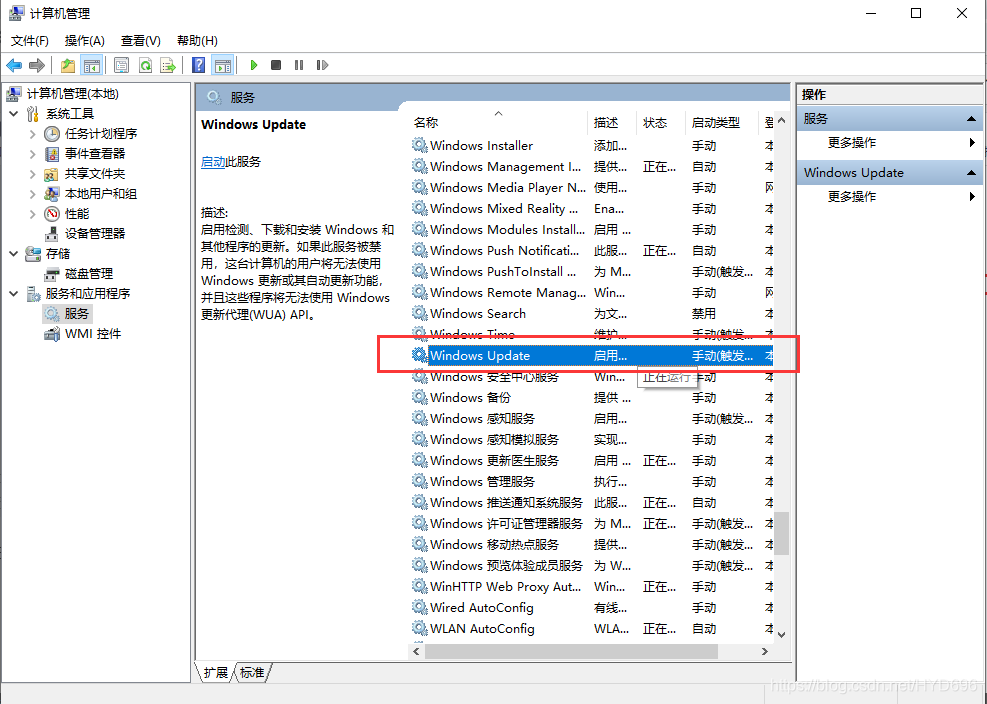Select 本地用户和组 tree node
Image resolution: width=987 pixels, height=704 pixels.
pos(101,193)
